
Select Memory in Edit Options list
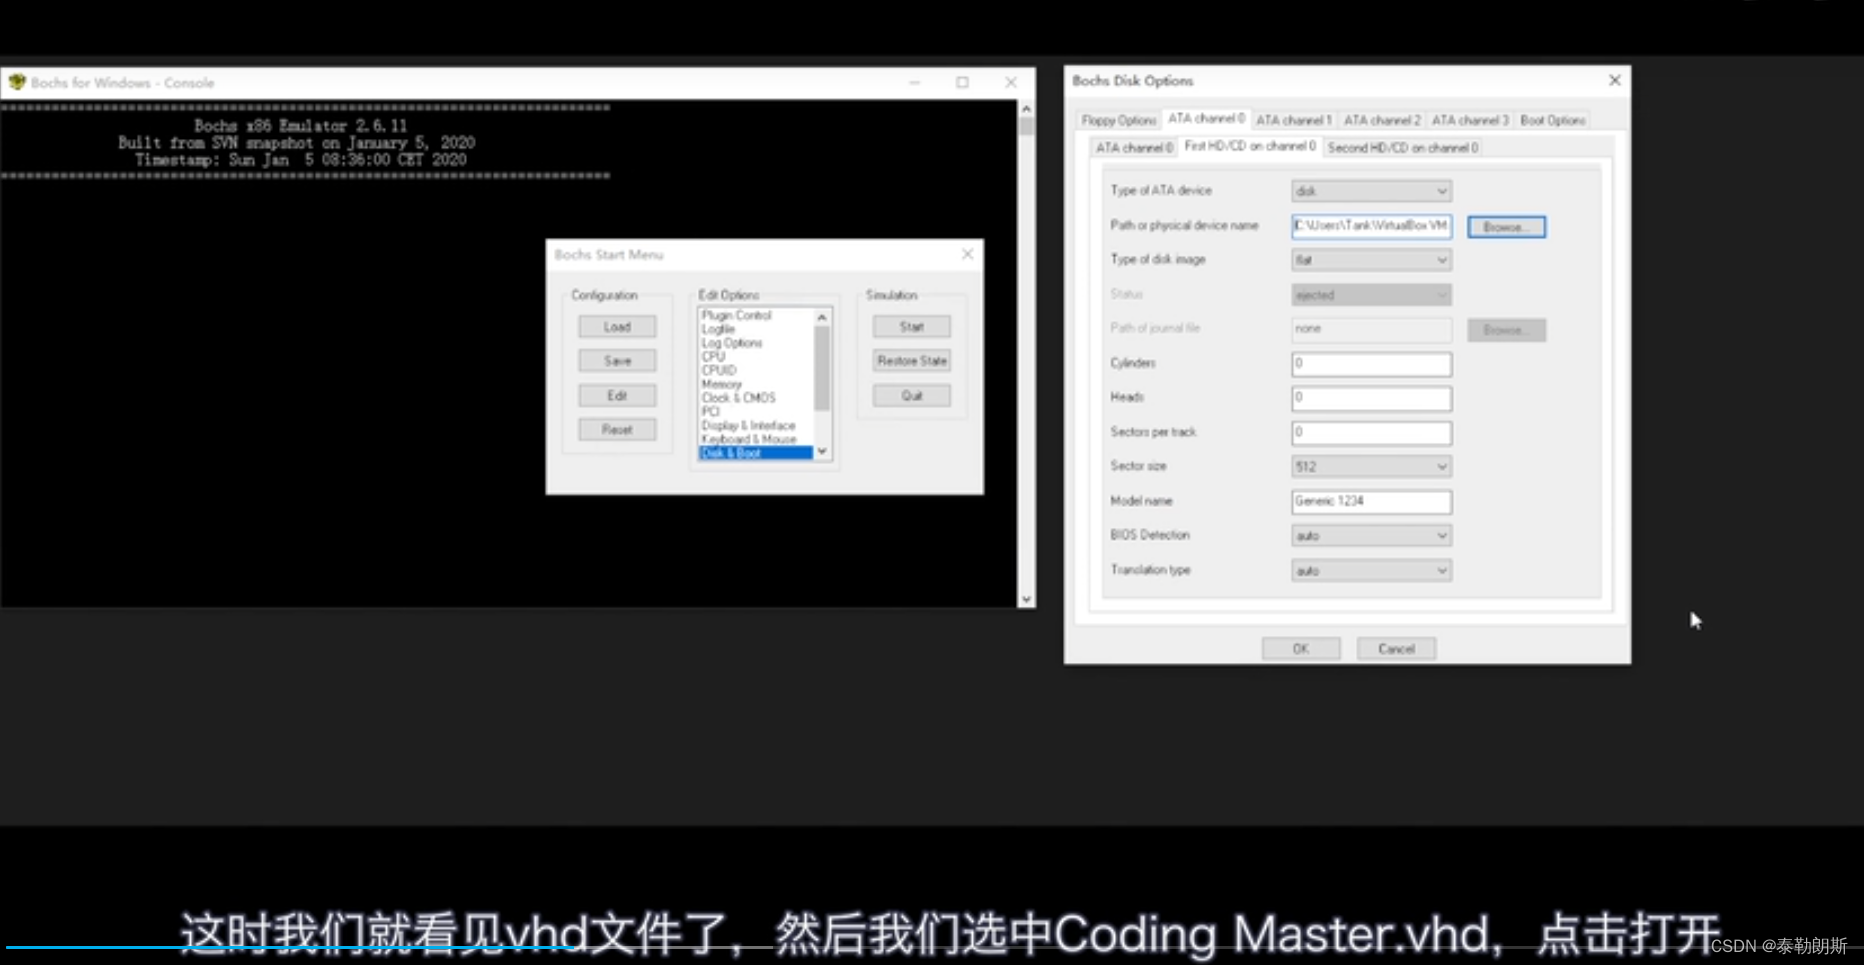(721, 384)
